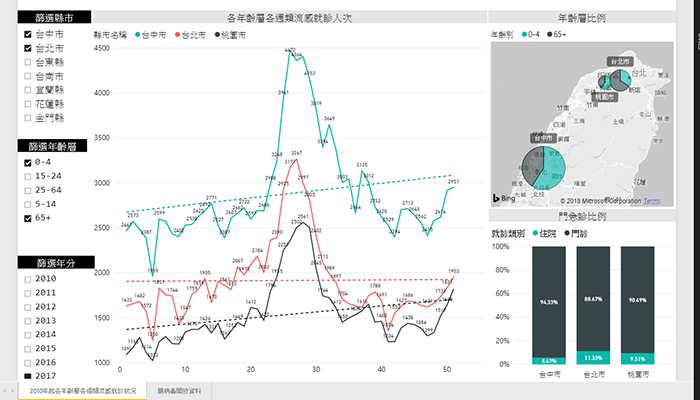The width and height of the screenshot is (700, 400).
Task: Select year 2010 in the year filter
Action: coord(27,278)
